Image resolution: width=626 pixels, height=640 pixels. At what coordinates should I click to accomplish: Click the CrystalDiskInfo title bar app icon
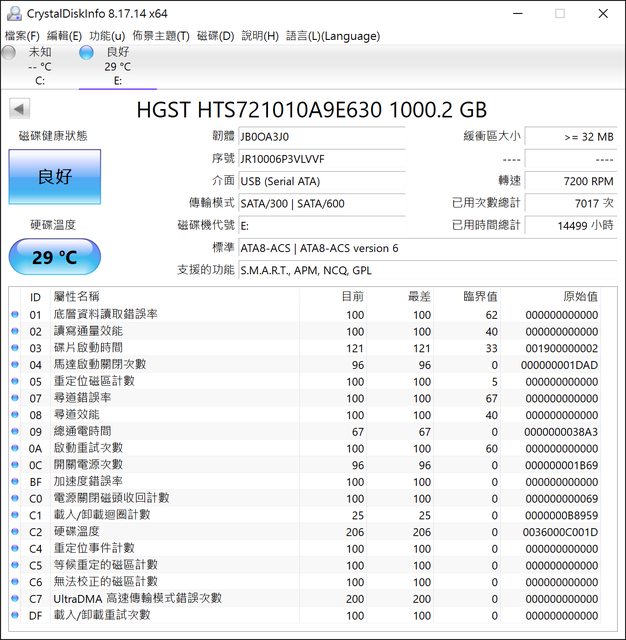coord(13,13)
